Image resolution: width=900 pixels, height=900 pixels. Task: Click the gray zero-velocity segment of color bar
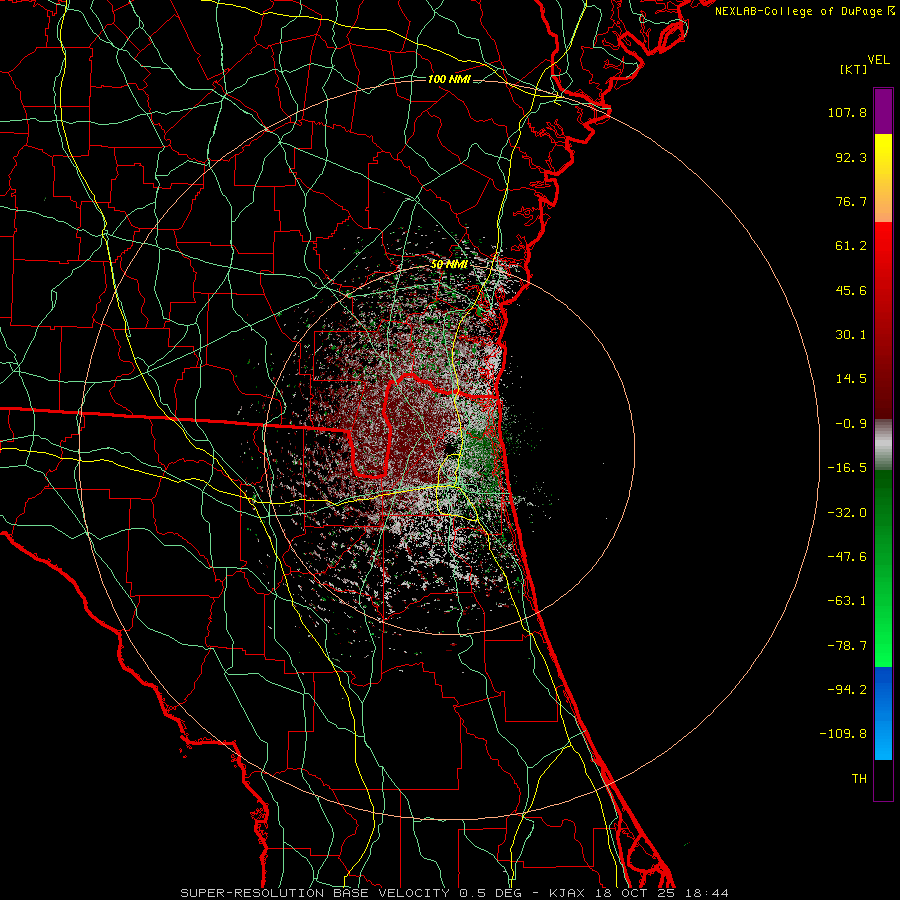coord(883,445)
